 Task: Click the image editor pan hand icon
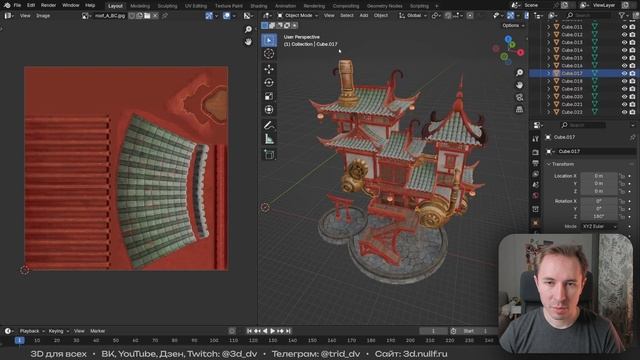(x=248, y=42)
